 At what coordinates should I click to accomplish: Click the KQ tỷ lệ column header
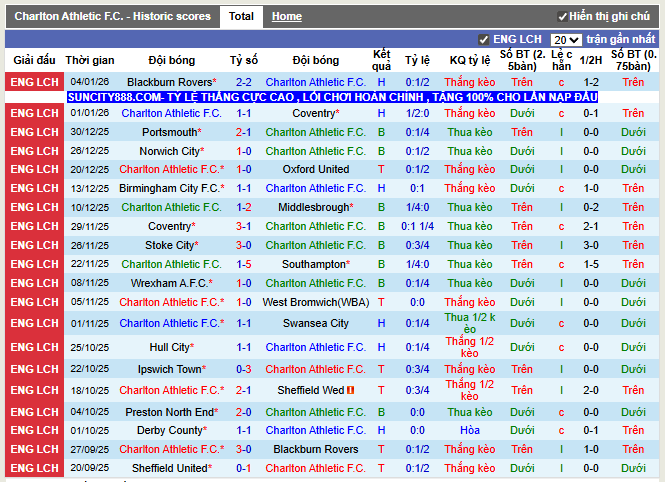[x=469, y=60]
